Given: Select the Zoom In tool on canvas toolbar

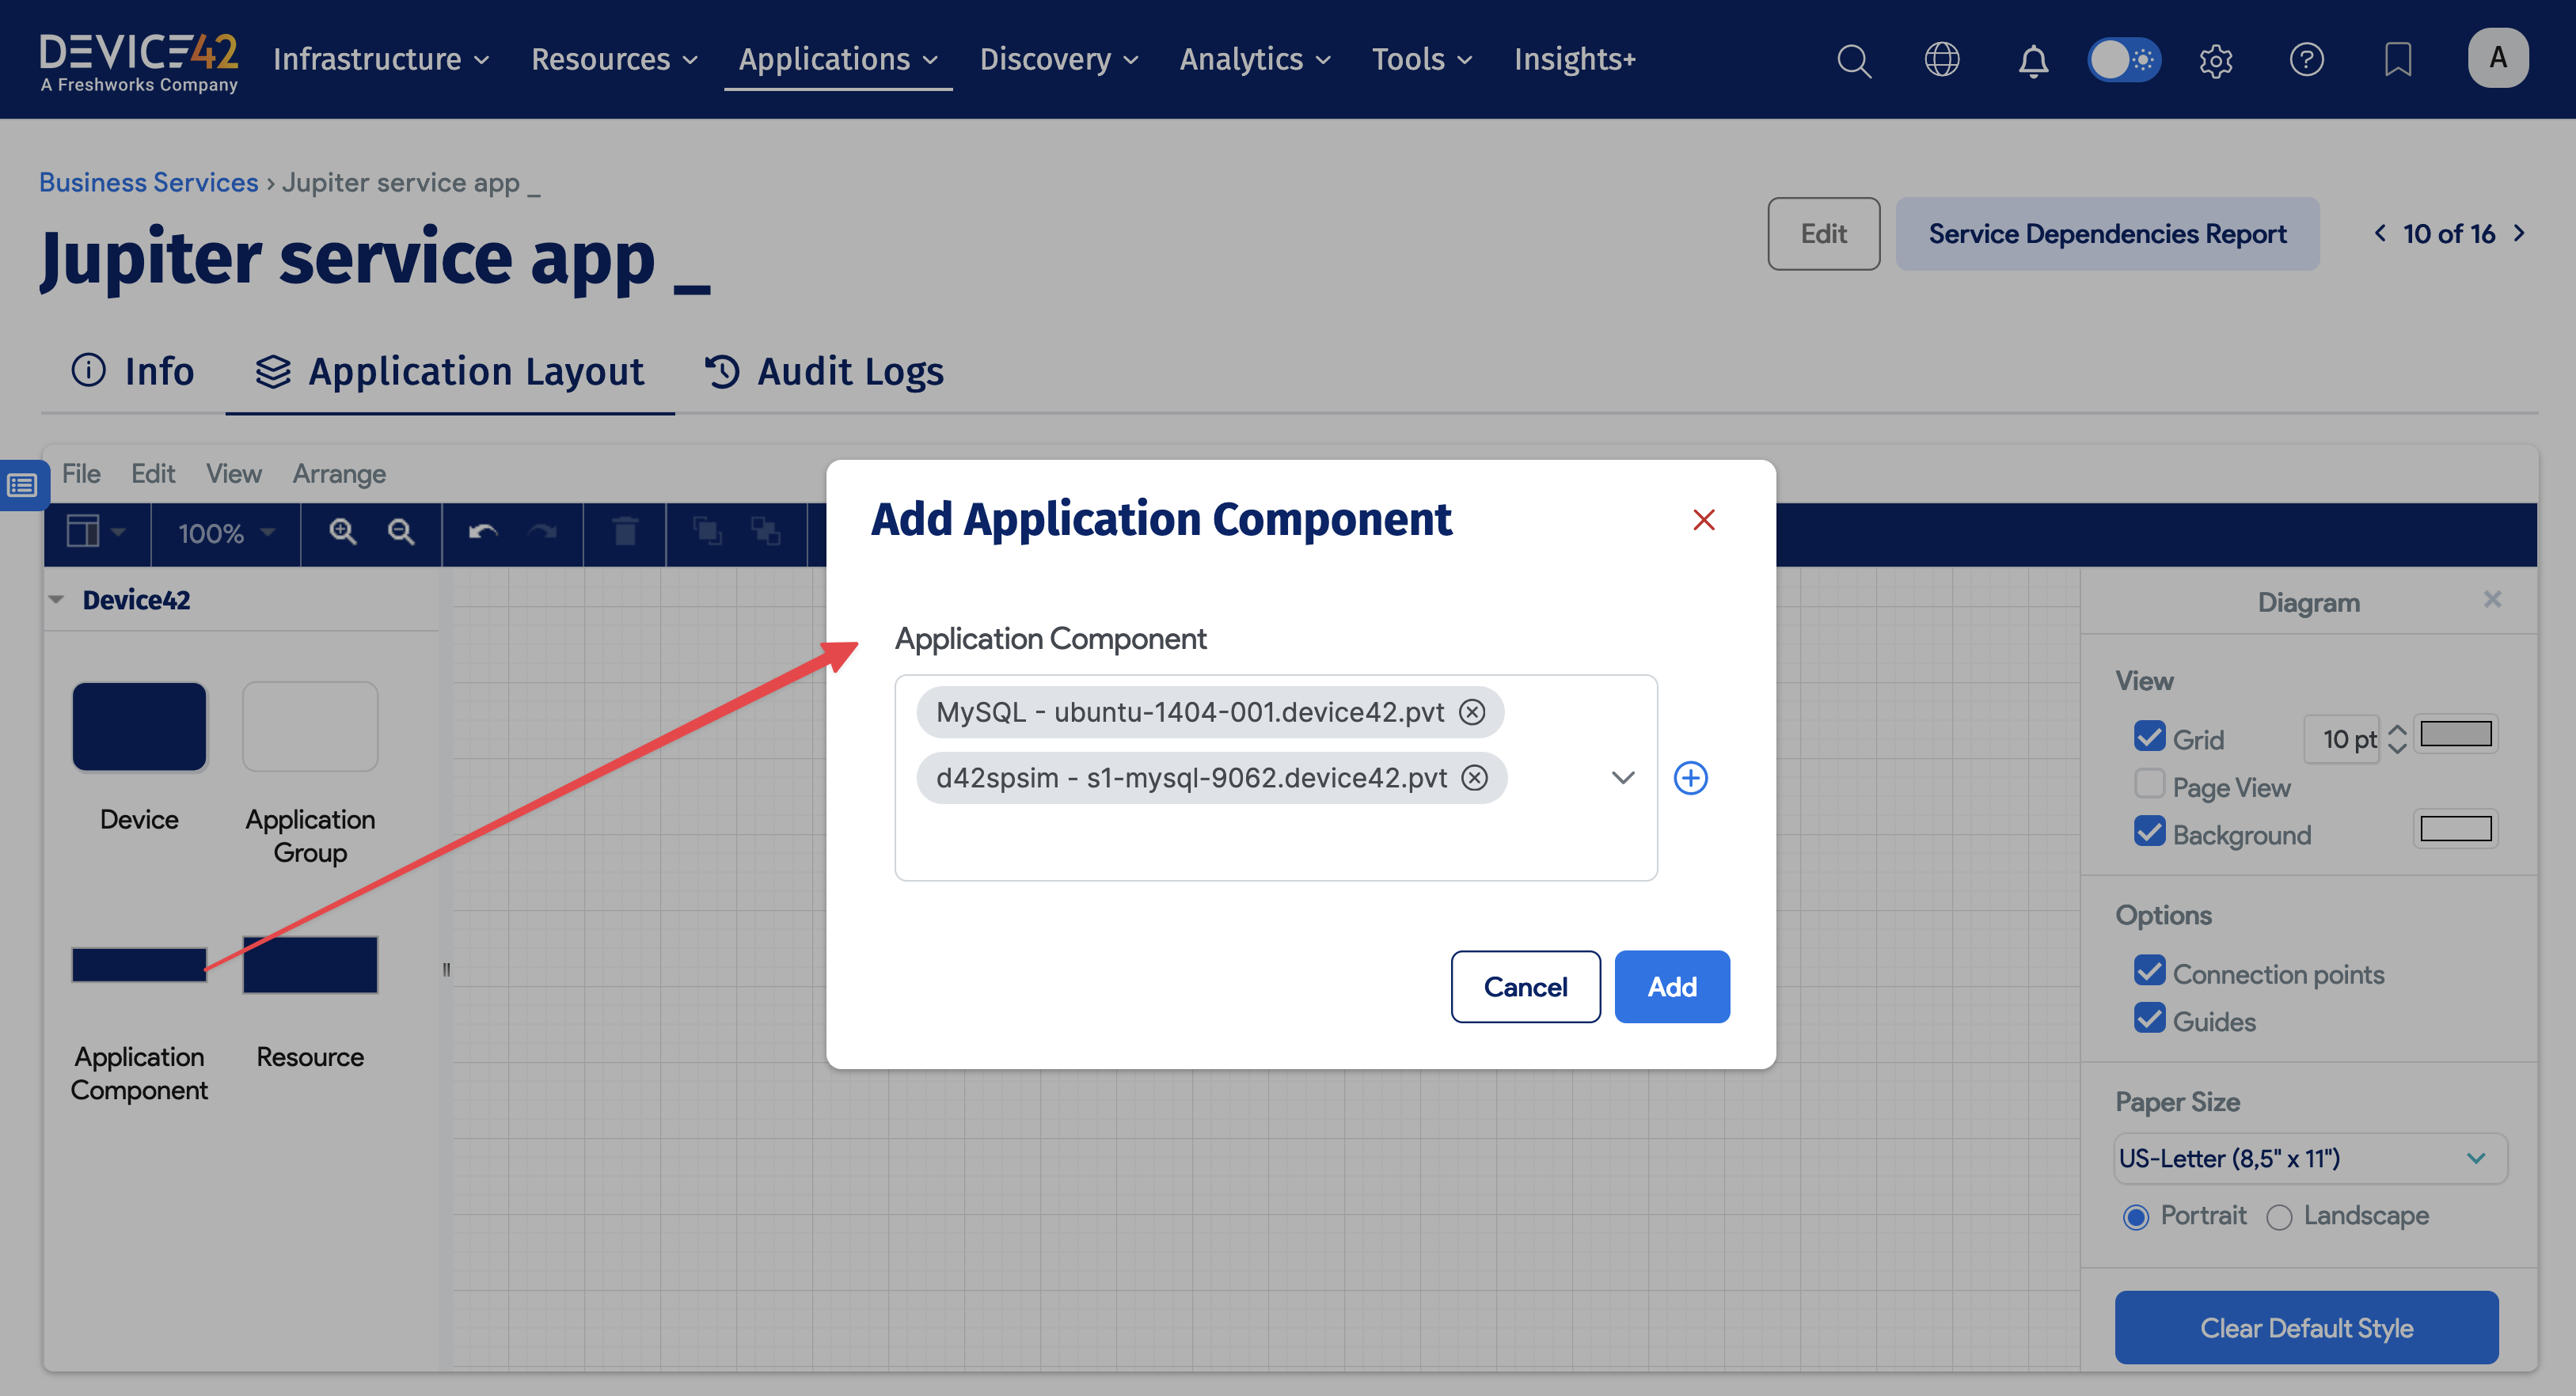Looking at the screenshot, I should [342, 533].
